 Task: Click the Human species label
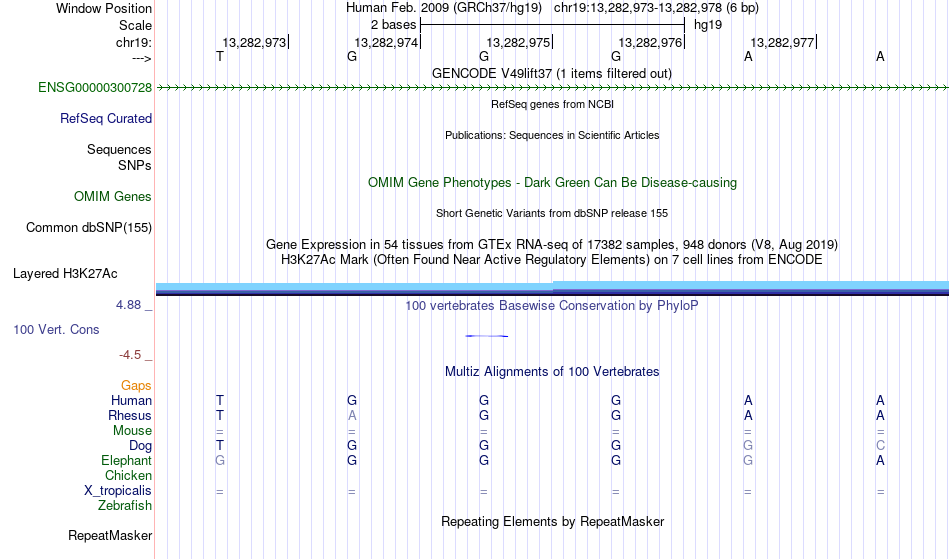131,401
